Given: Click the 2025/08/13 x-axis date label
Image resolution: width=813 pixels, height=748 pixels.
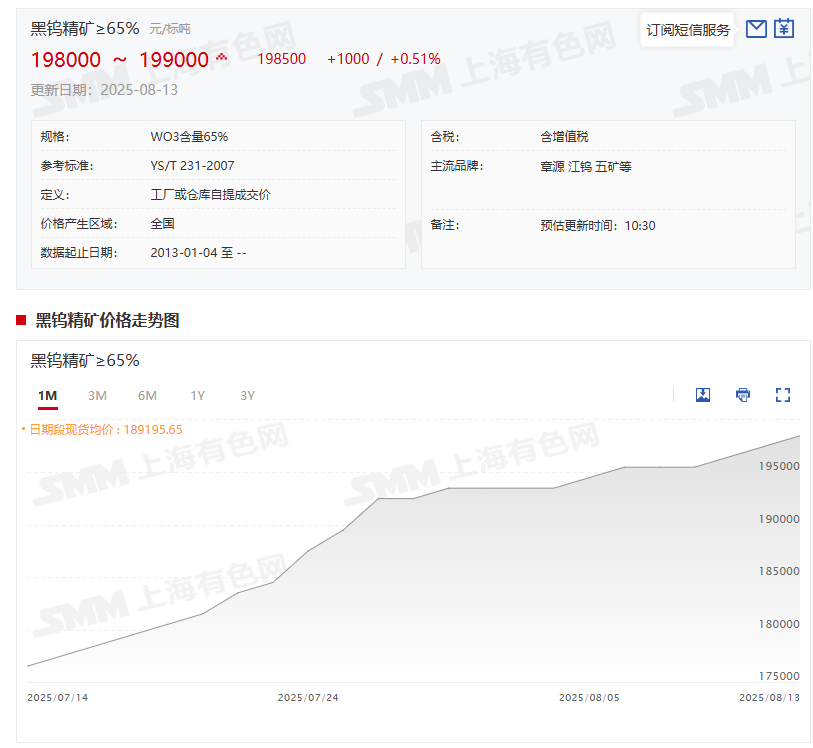Looking at the screenshot, I should tap(769, 697).
